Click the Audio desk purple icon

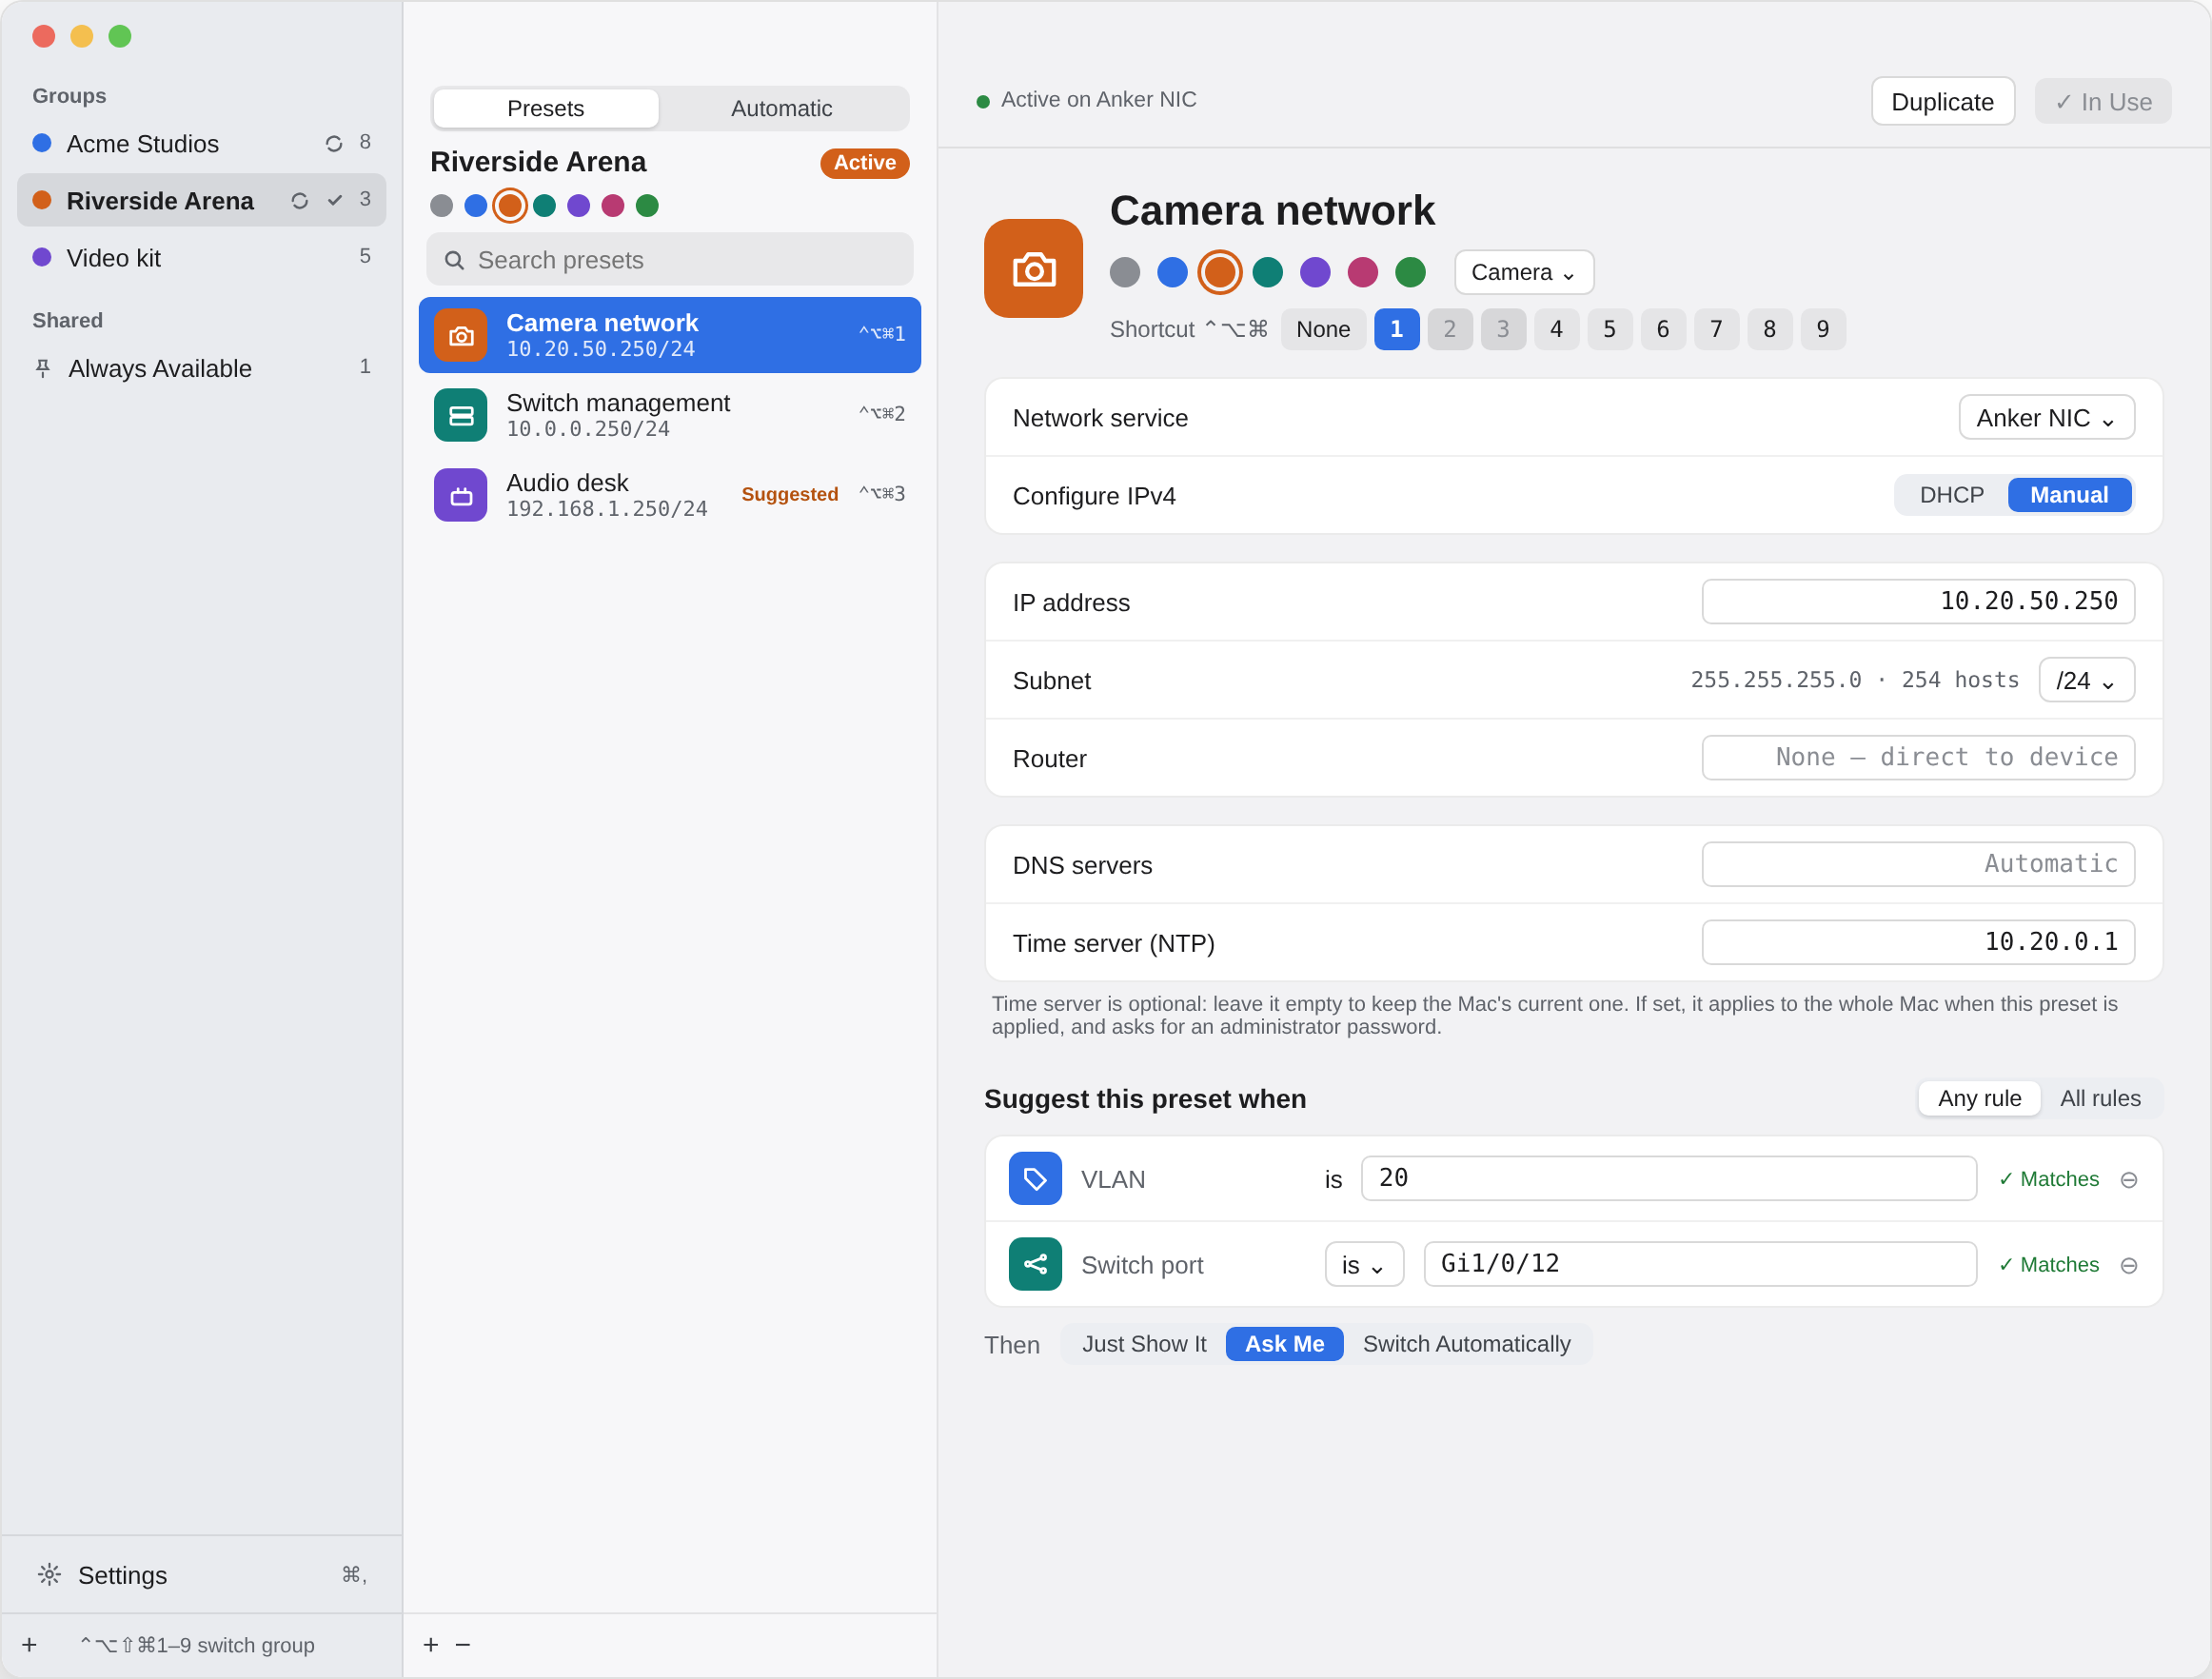(x=460, y=495)
